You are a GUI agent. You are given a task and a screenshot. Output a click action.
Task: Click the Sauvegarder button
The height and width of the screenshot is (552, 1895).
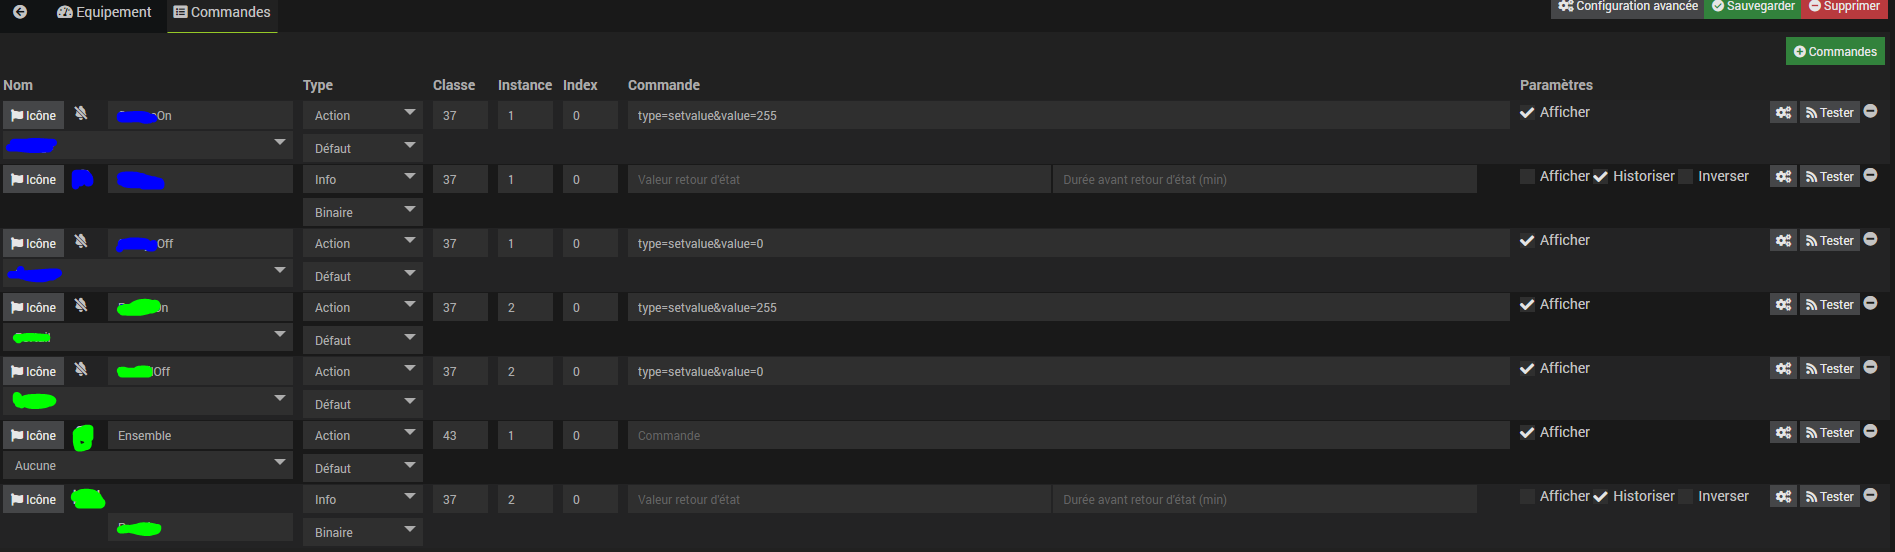click(x=1752, y=7)
